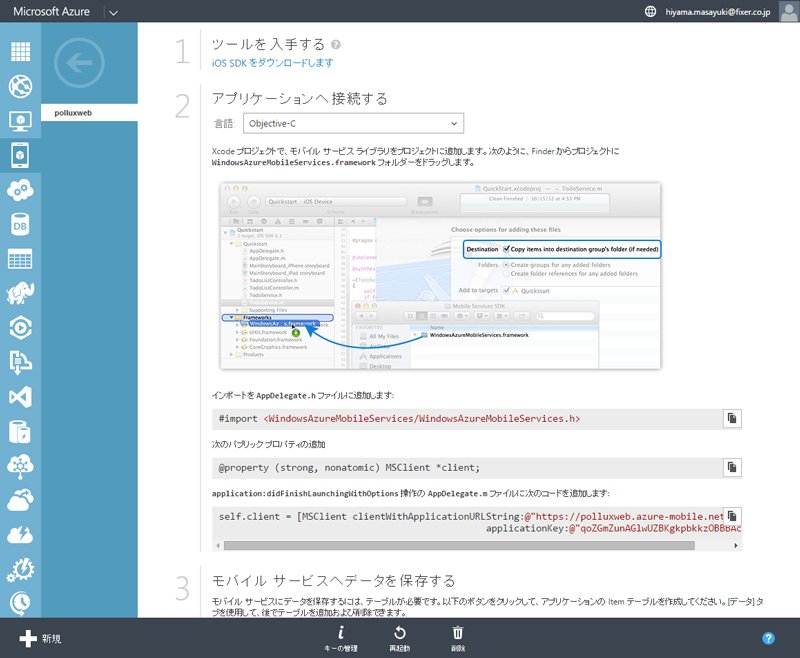This screenshot has height=658, width=800.
Task: Open Media Services play icon
Action: point(20,328)
